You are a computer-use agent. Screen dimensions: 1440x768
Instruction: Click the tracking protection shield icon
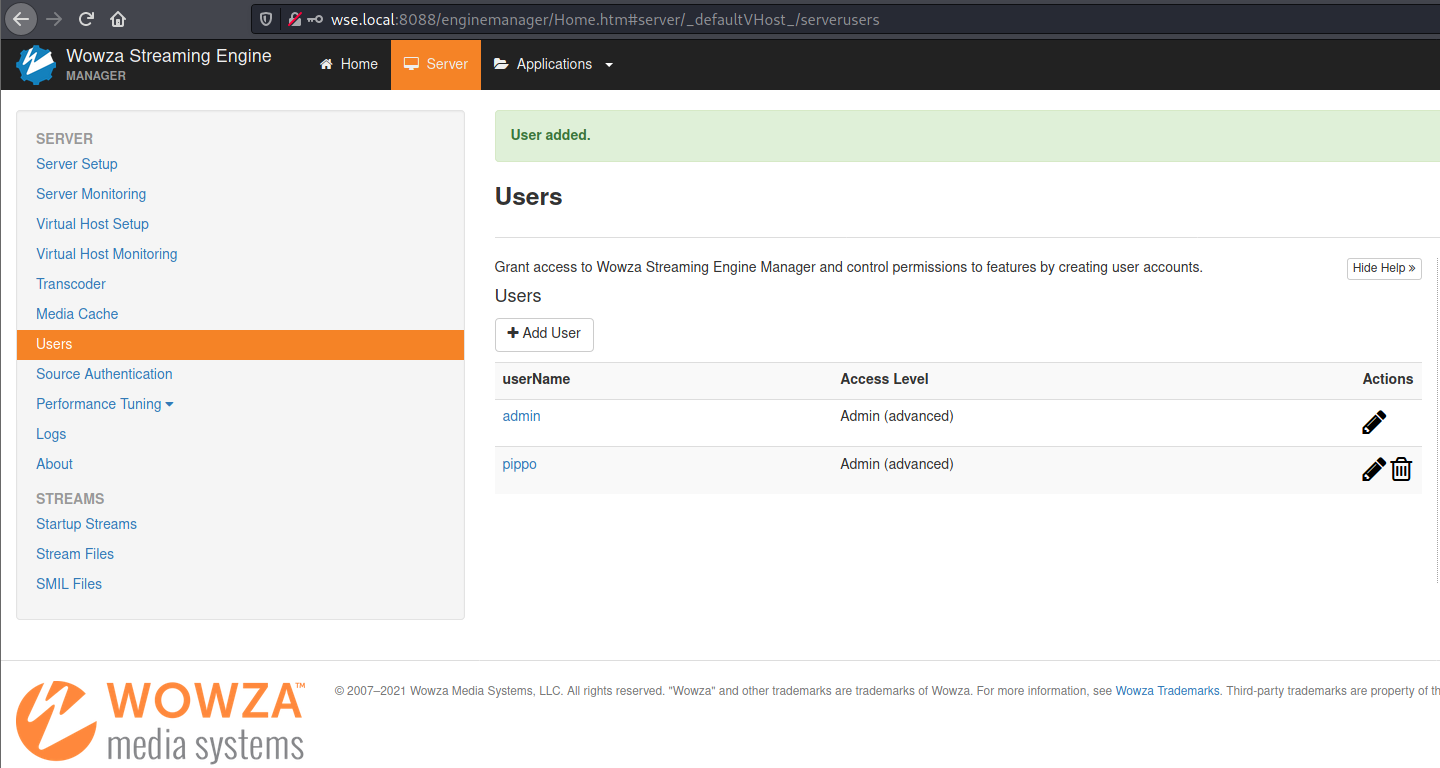point(266,19)
